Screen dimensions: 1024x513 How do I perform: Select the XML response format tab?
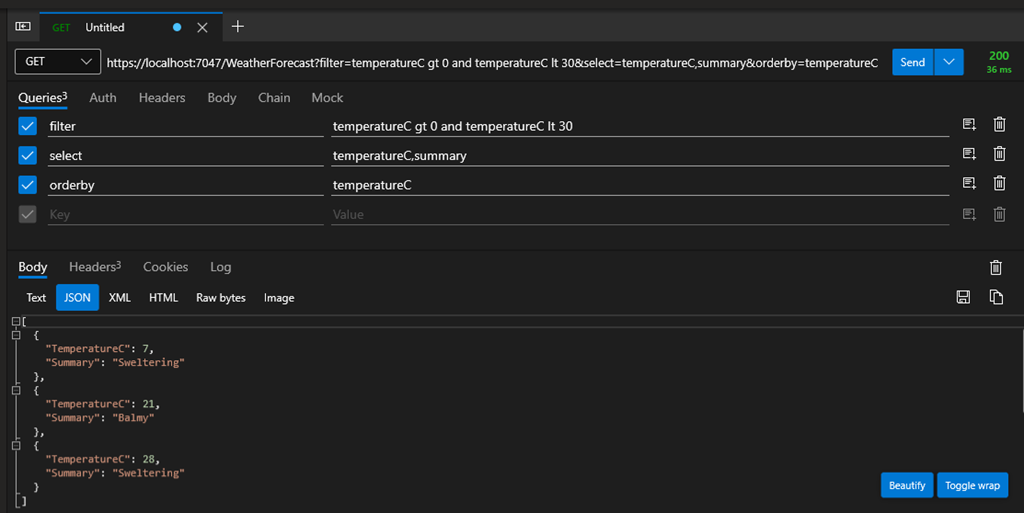119,297
